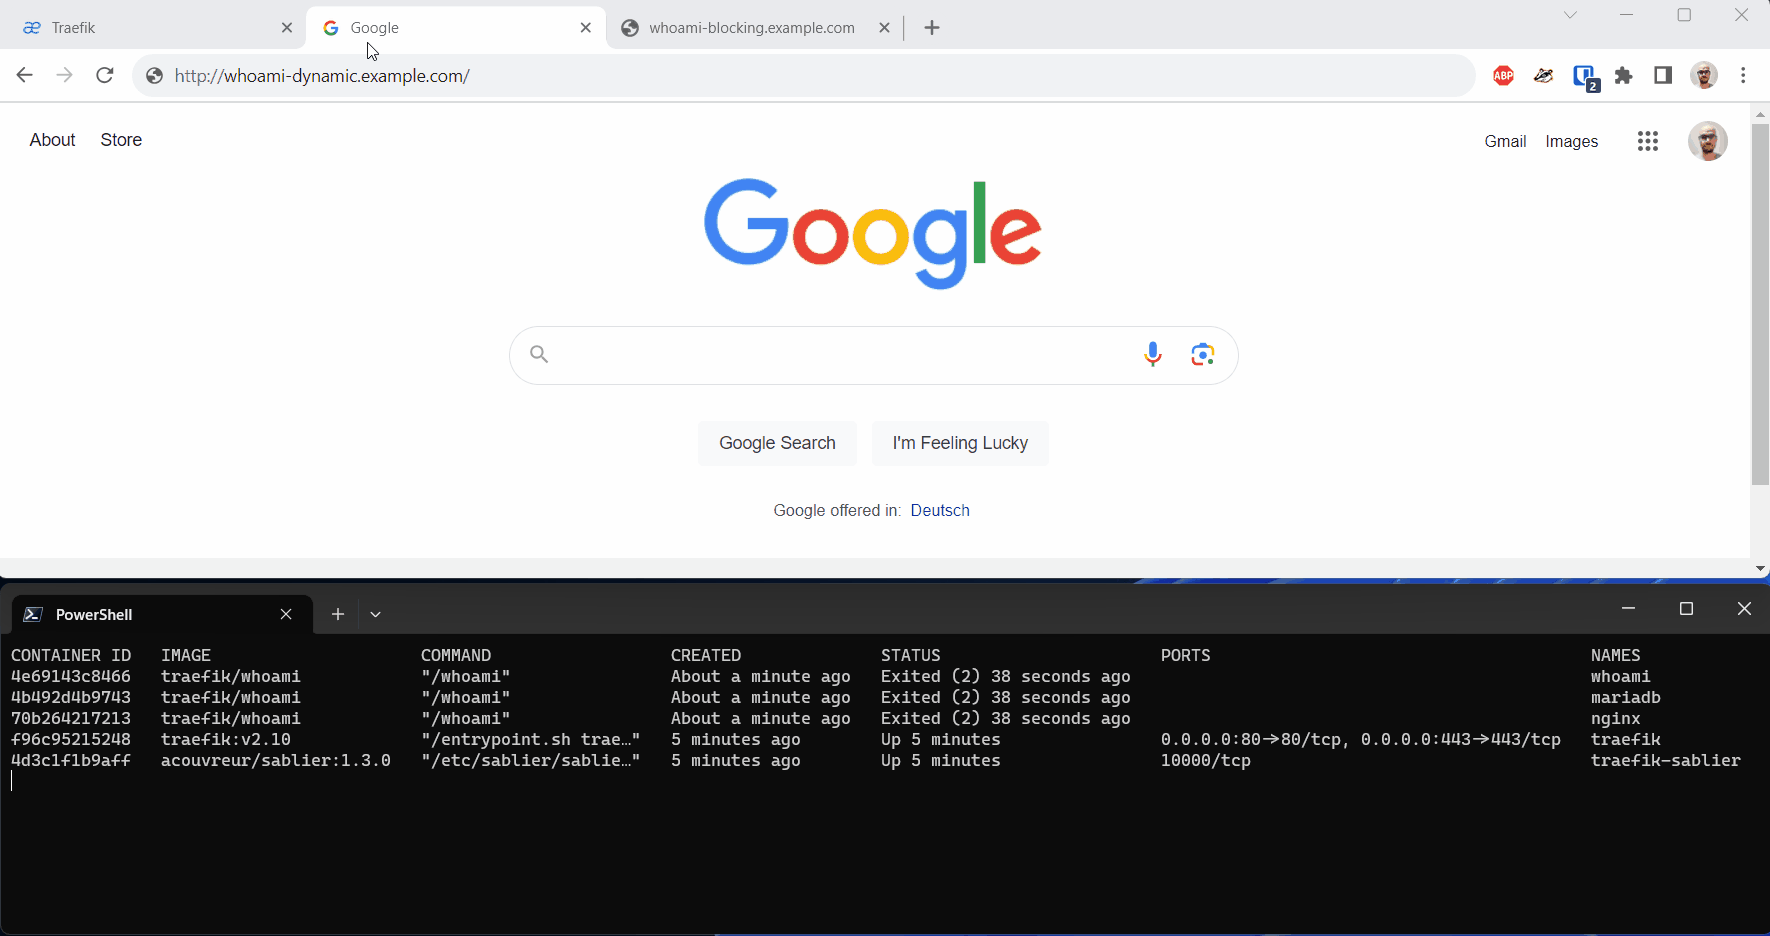The width and height of the screenshot is (1770, 936).
Task: Click image name traefik:v2.10
Action: pyautogui.click(x=226, y=740)
